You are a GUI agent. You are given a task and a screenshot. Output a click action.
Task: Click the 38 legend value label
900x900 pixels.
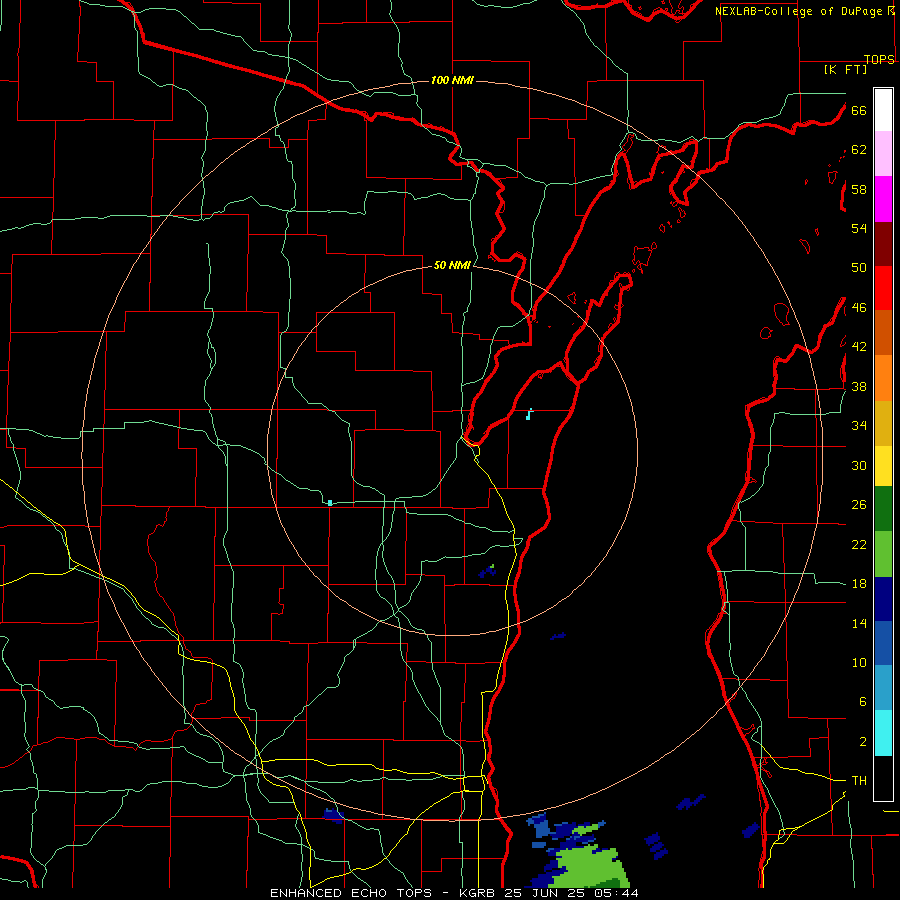(x=859, y=386)
